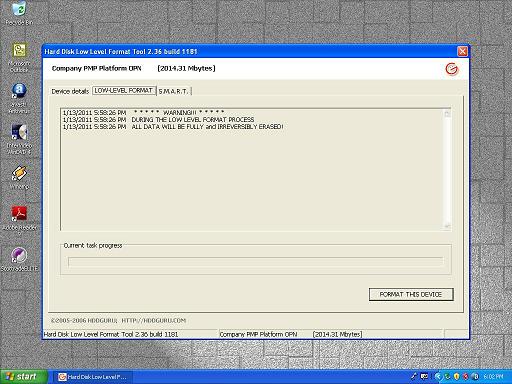The width and height of the screenshot is (512, 384).
Task: Launch Microsoft Outlook from the desktop
Action: [19, 57]
